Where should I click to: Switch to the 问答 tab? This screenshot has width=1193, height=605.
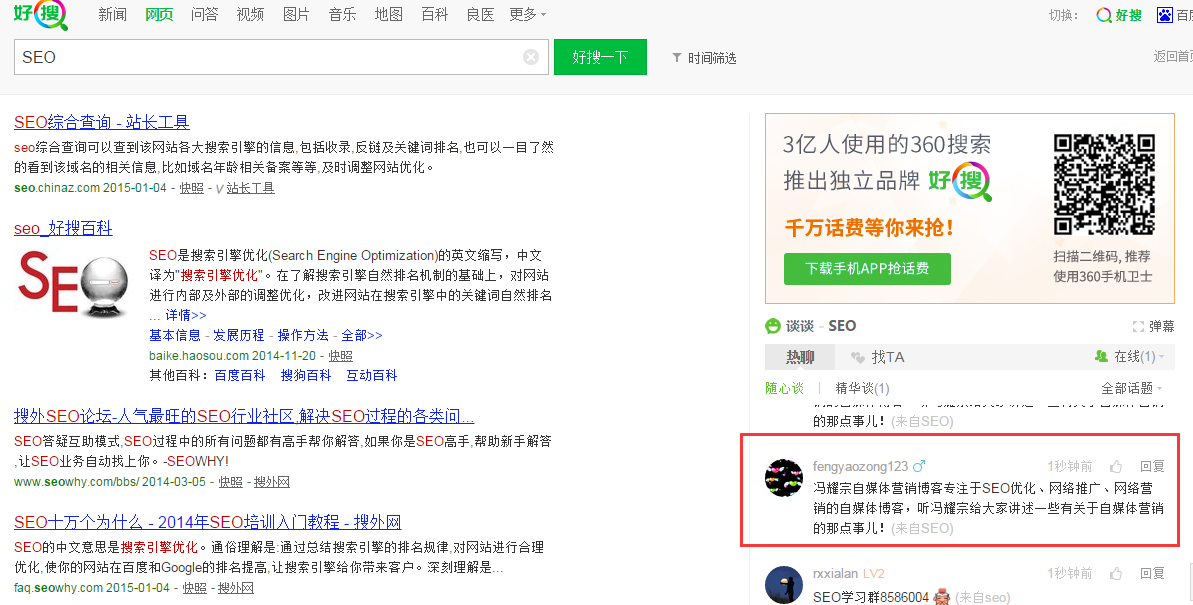pos(205,14)
